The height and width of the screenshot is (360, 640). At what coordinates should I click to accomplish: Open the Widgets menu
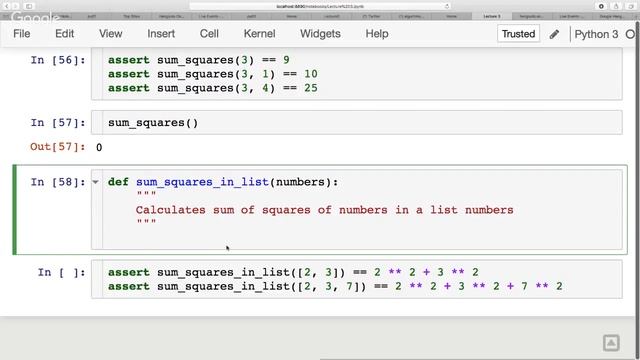click(x=320, y=34)
